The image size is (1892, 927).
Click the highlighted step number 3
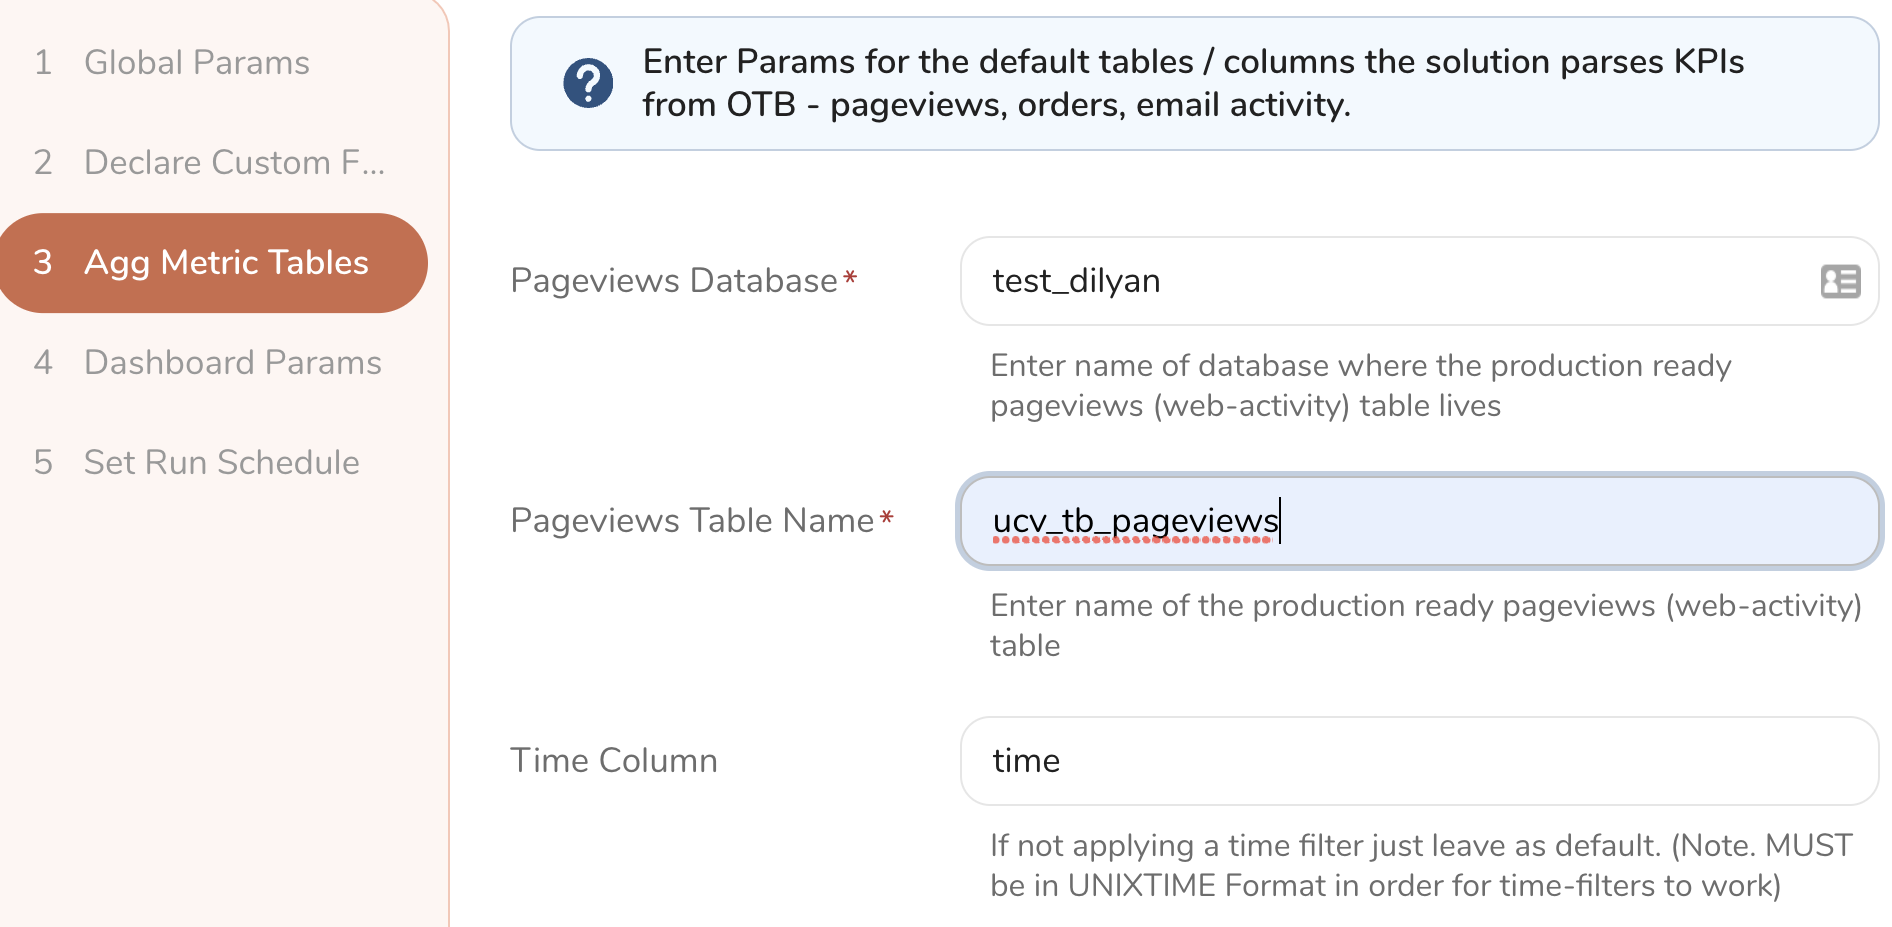(x=43, y=262)
